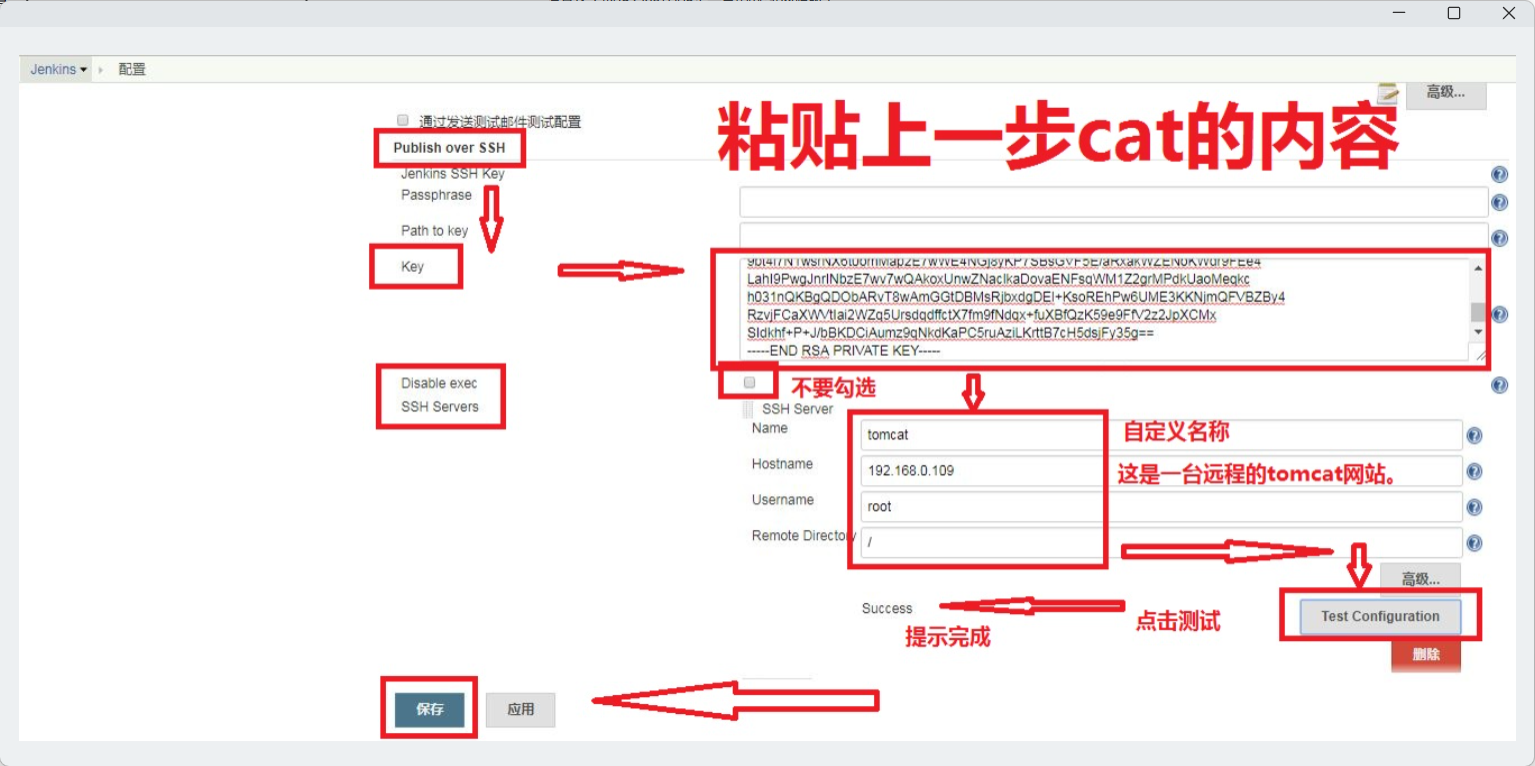This screenshot has width=1535, height=766.
Task: Save the configuration with 保存
Action: [430, 709]
